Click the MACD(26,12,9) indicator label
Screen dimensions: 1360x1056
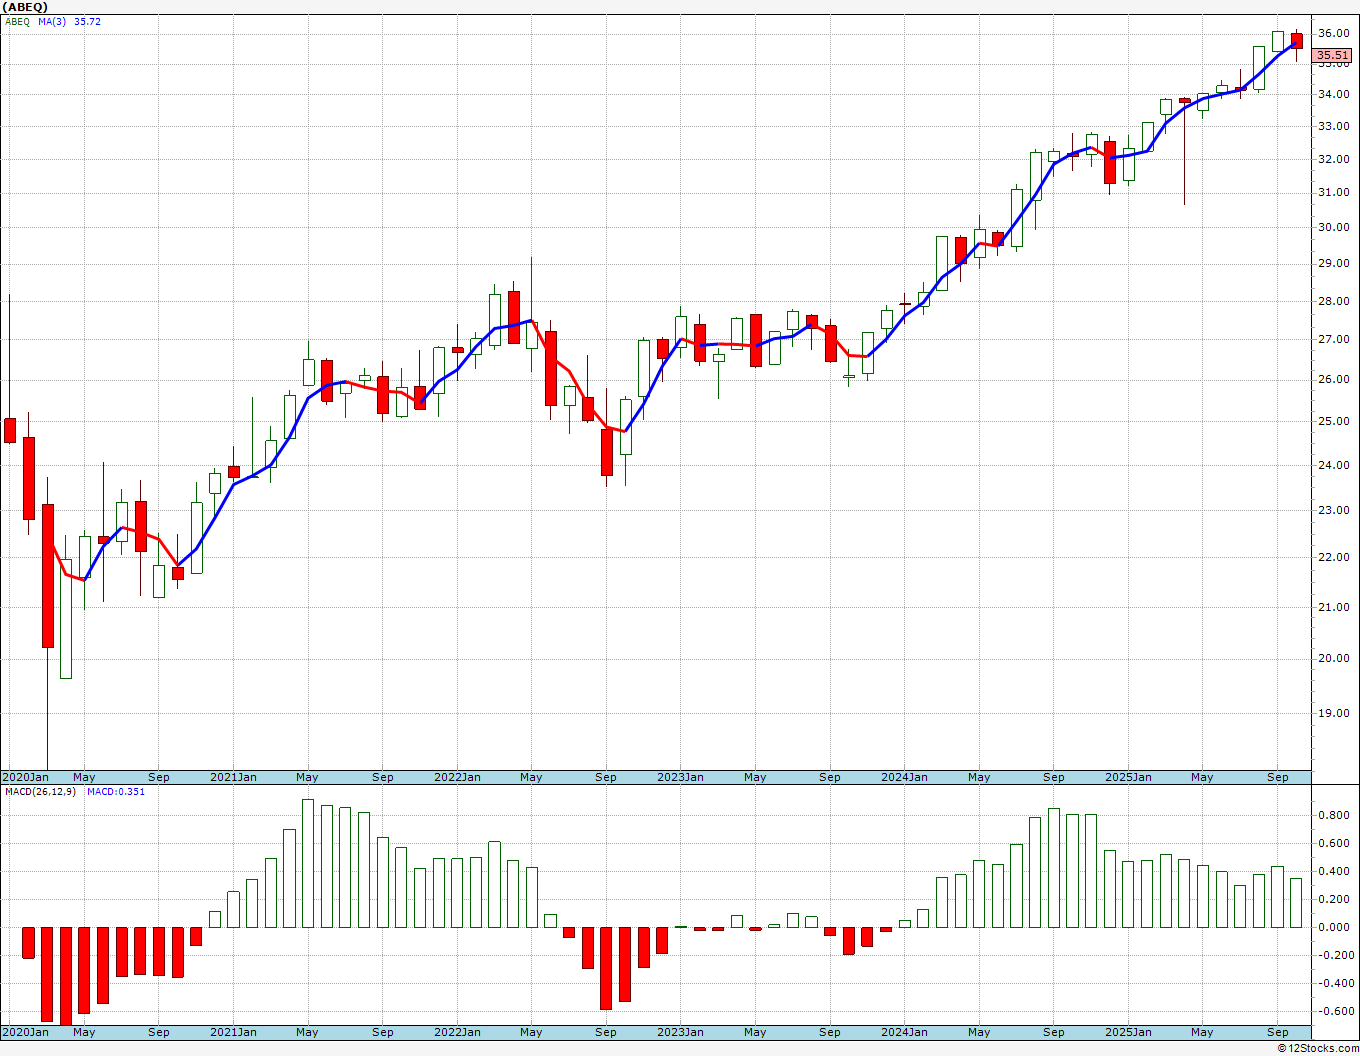point(40,791)
